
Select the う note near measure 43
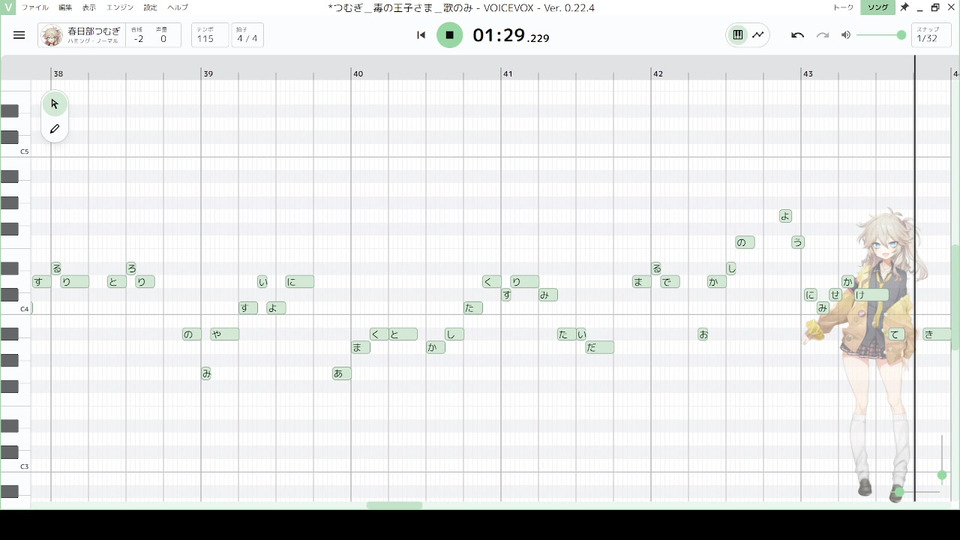pos(798,242)
